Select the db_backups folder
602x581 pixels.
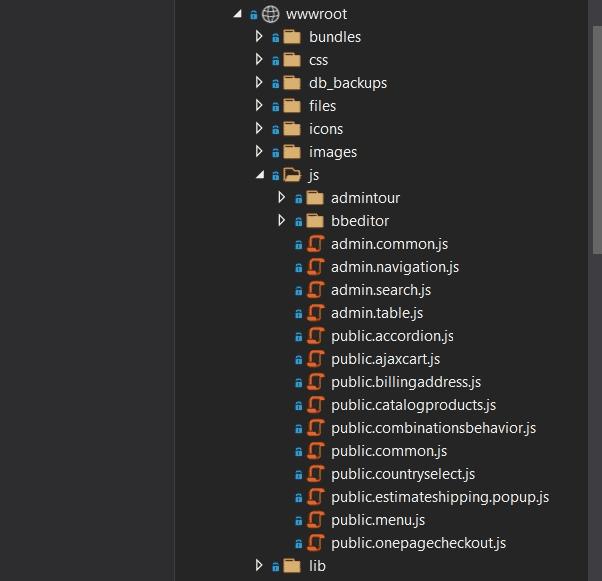tap(348, 83)
